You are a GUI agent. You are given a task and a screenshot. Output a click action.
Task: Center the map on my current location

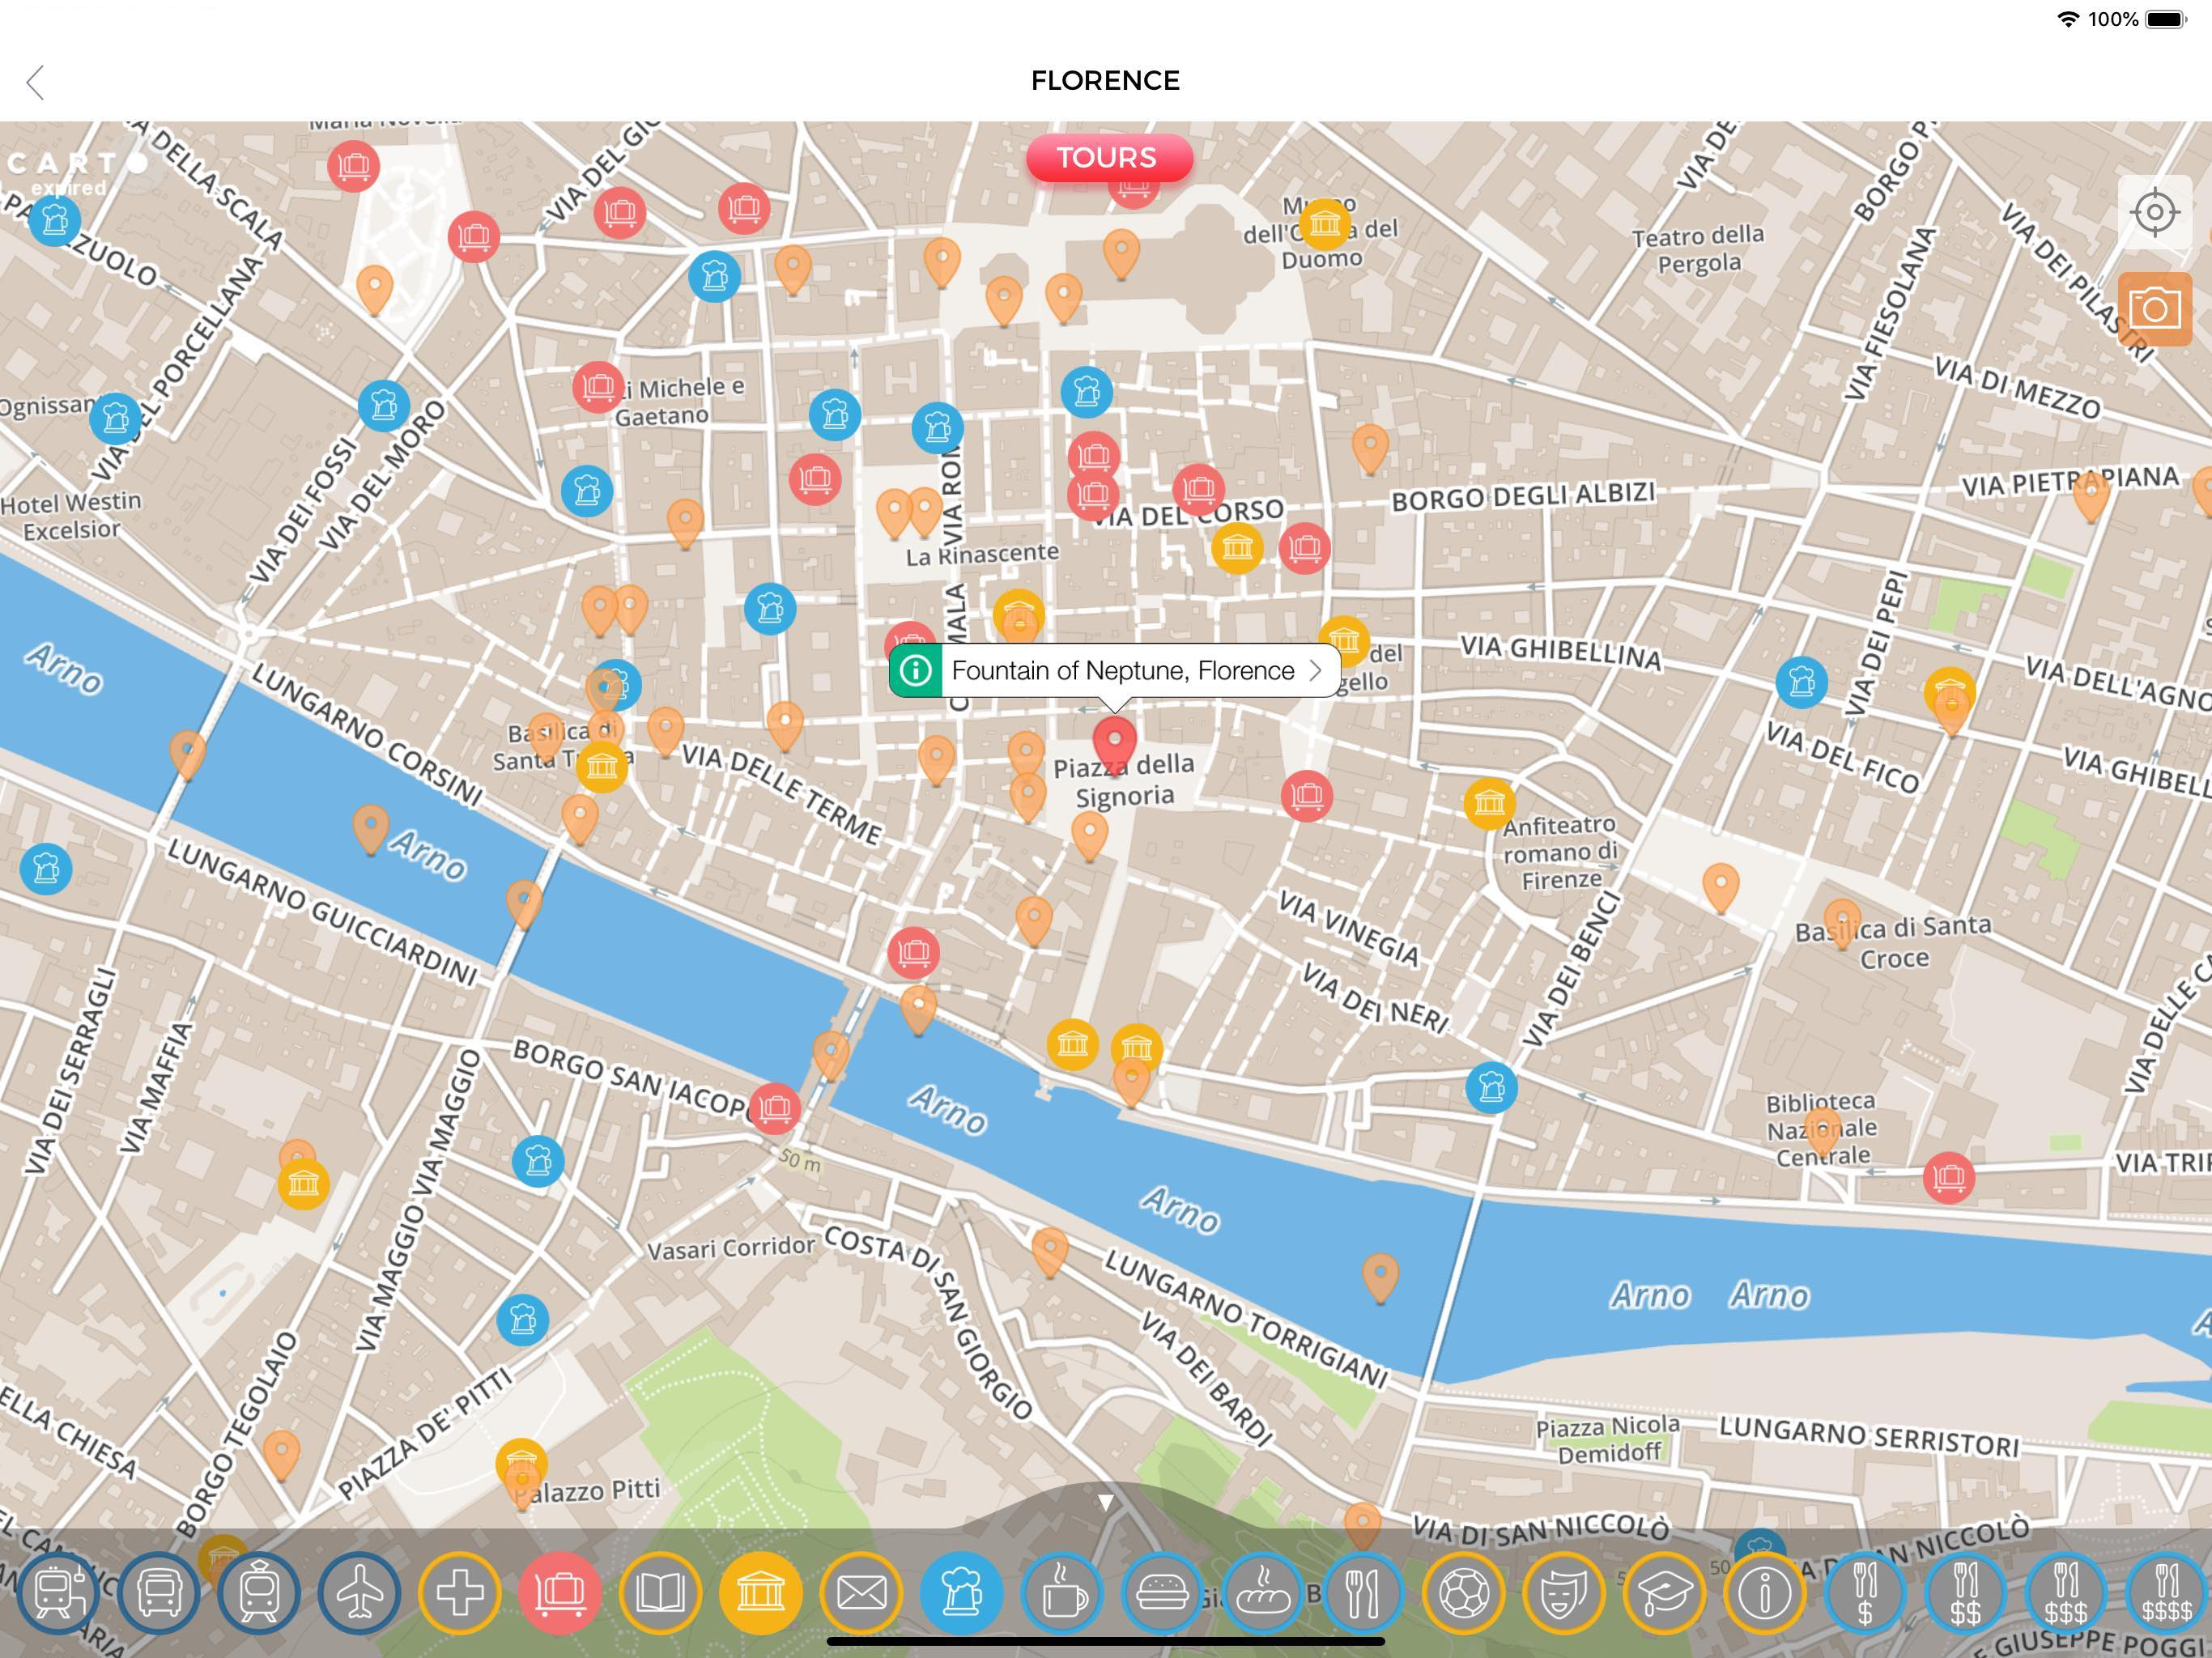[2155, 212]
